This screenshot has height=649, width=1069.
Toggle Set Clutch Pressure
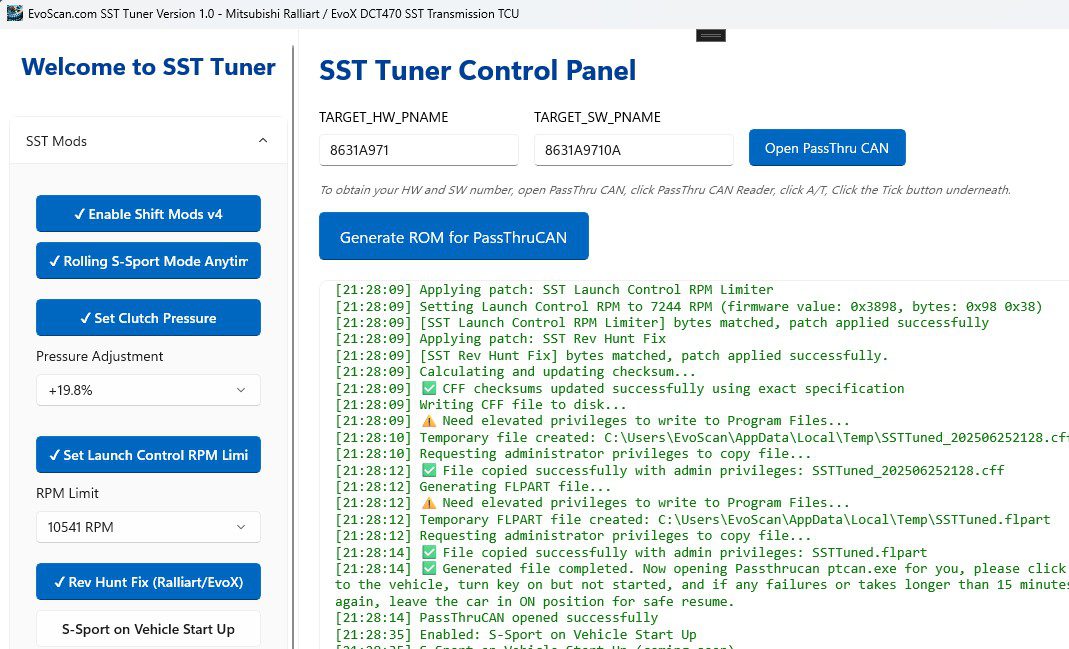(149, 318)
